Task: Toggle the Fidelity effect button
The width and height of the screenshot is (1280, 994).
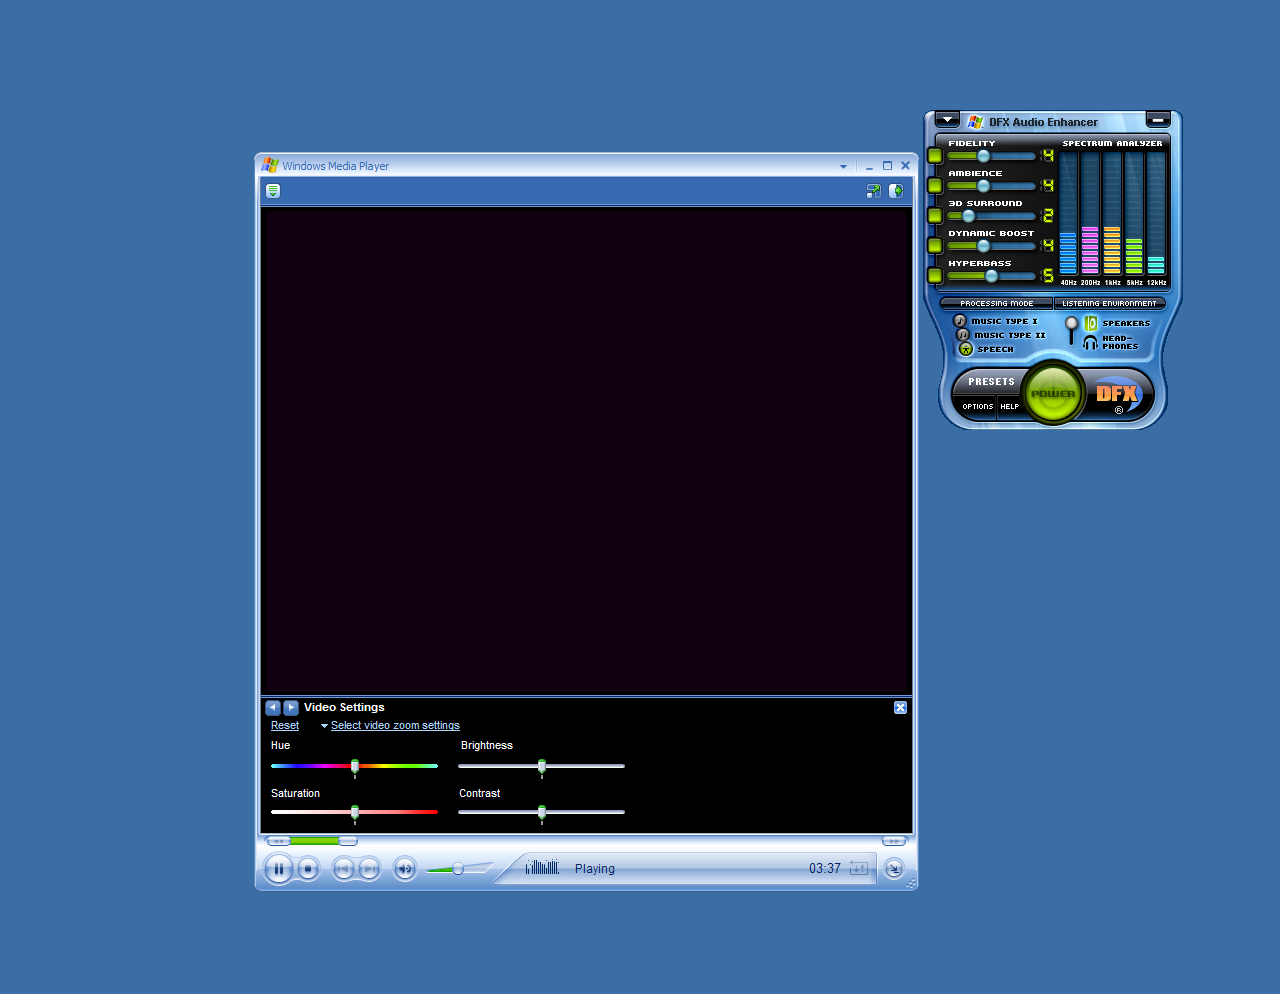Action: (935, 156)
